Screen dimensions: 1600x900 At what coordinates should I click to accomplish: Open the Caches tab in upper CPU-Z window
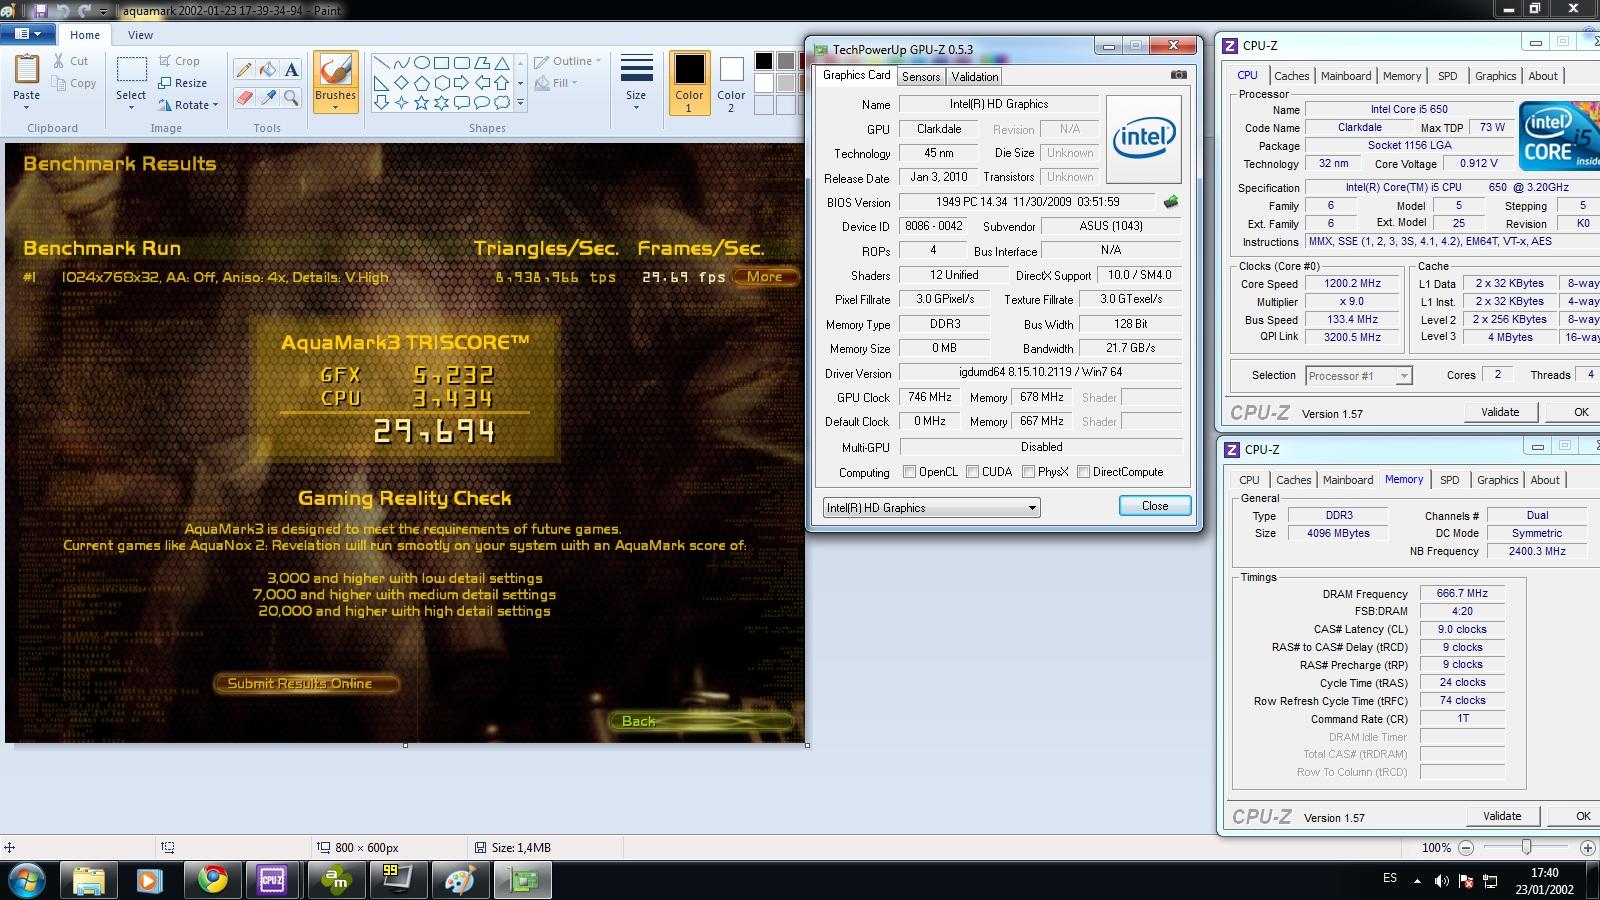click(1291, 76)
